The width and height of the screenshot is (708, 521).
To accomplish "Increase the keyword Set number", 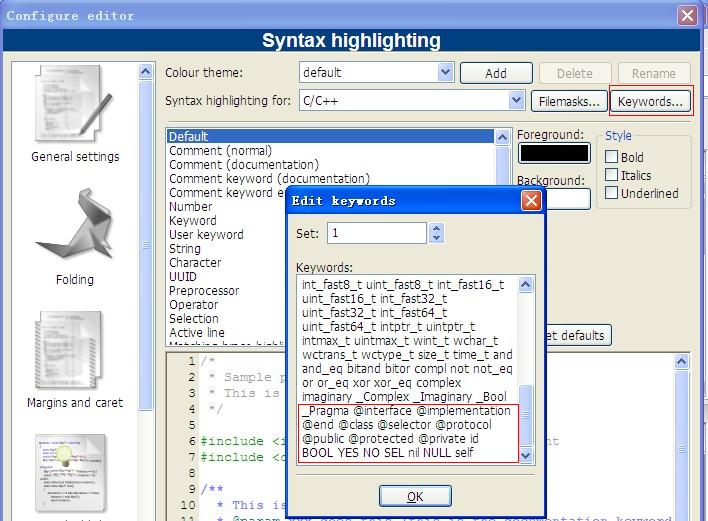I will (436, 228).
